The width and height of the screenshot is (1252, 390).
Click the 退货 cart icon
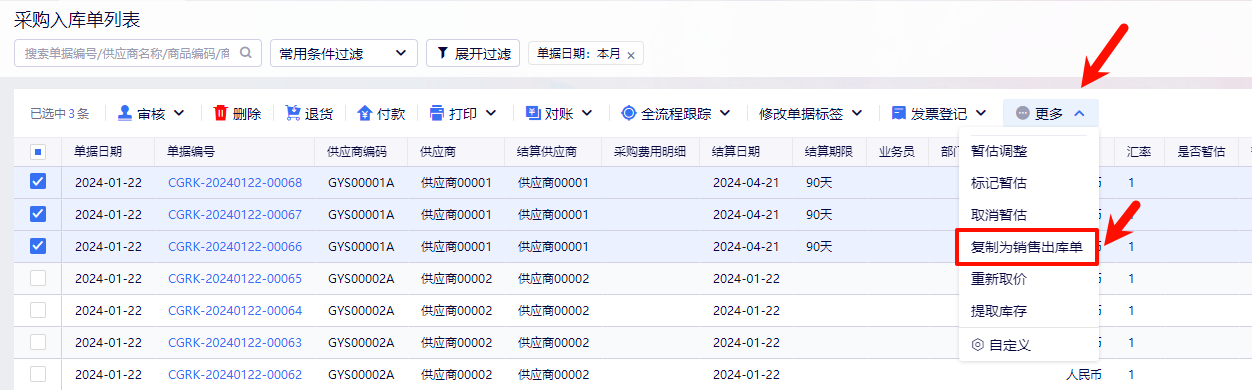(x=293, y=113)
